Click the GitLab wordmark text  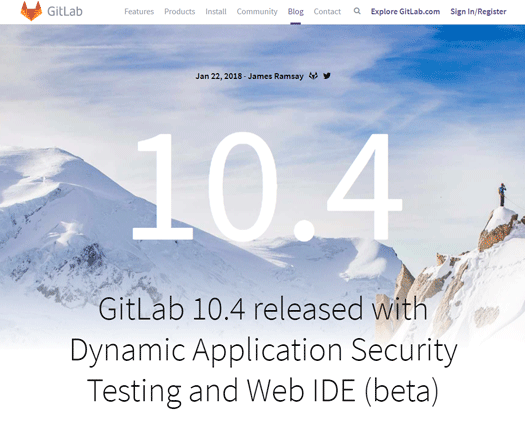tap(65, 11)
